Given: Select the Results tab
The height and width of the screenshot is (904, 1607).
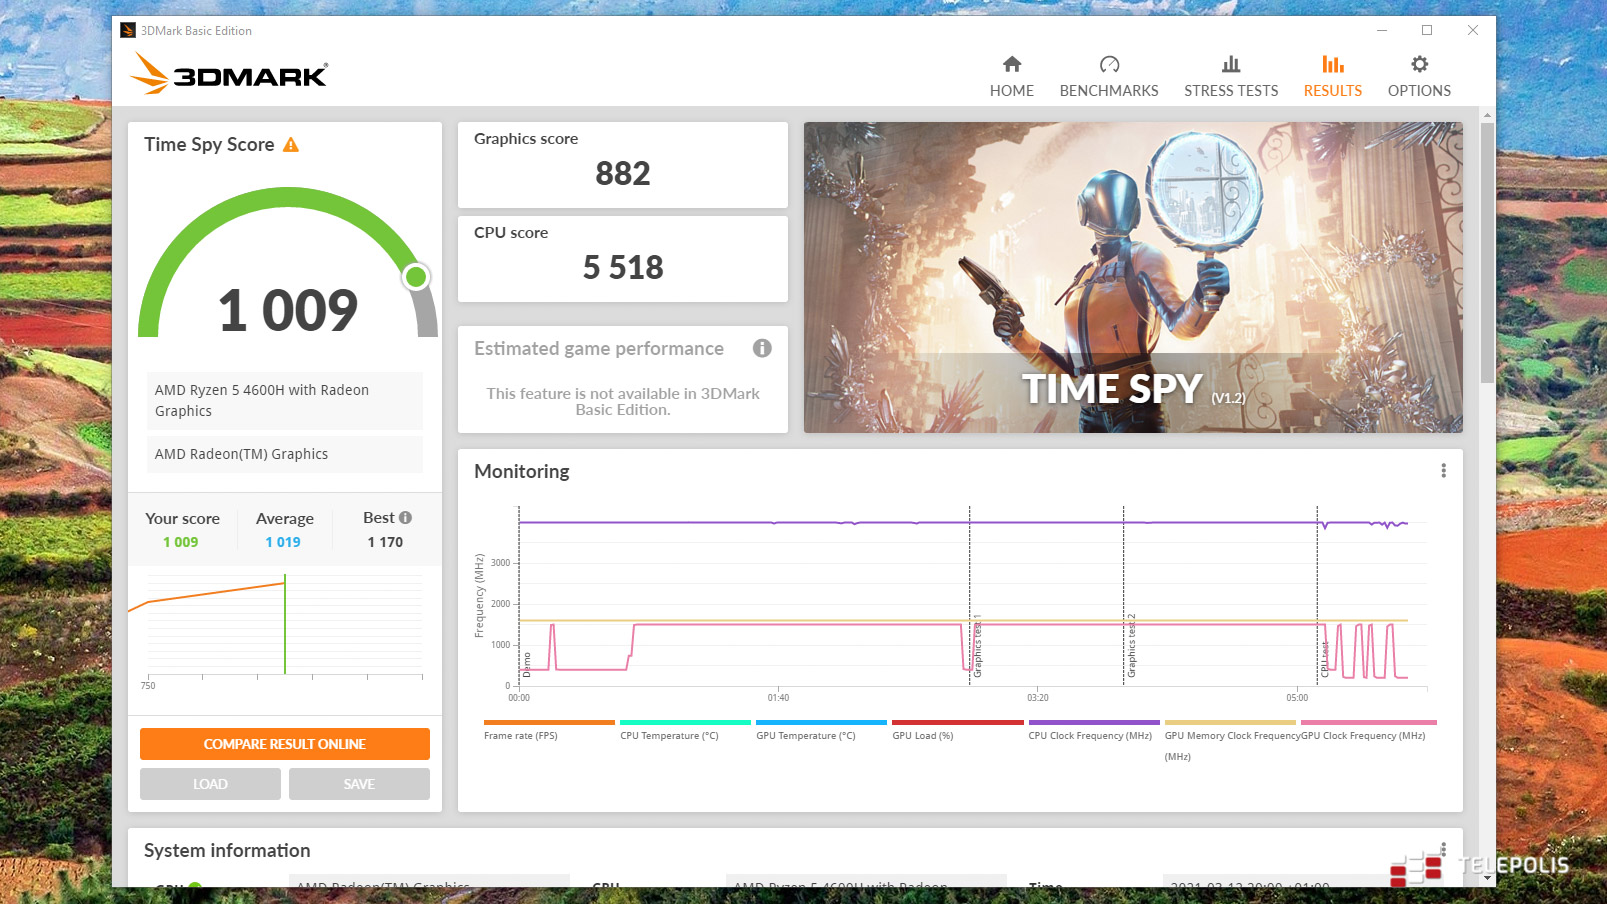Looking at the screenshot, I should tap(1332, 77).
